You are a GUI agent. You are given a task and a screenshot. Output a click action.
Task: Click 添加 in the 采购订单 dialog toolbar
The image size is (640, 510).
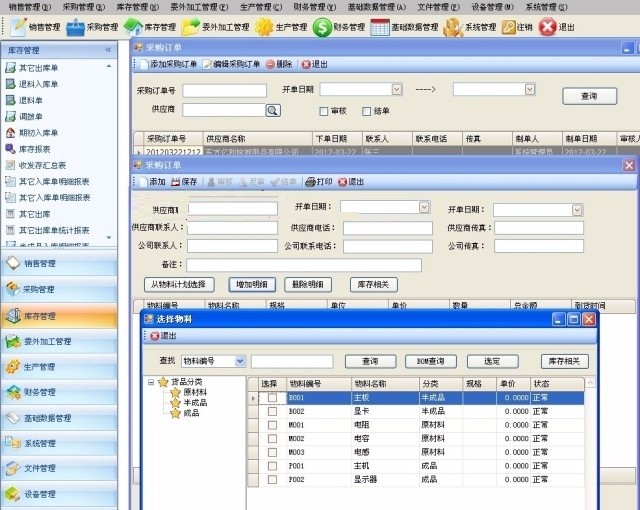click(x=152, y=182)
